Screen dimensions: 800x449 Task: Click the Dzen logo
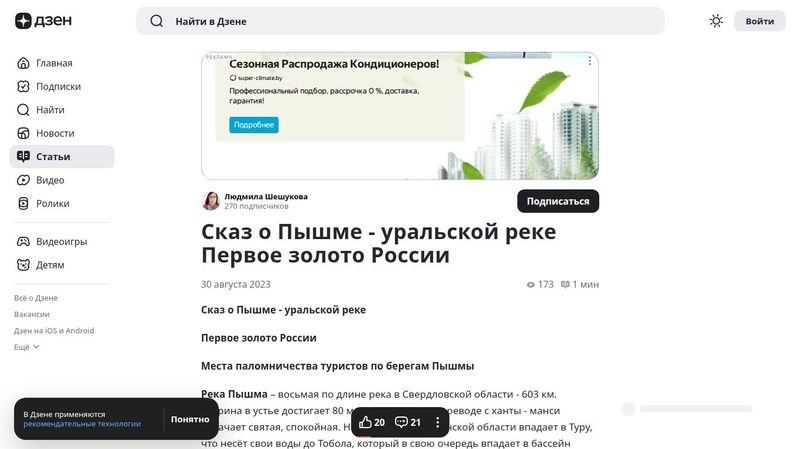click(38, 21)
